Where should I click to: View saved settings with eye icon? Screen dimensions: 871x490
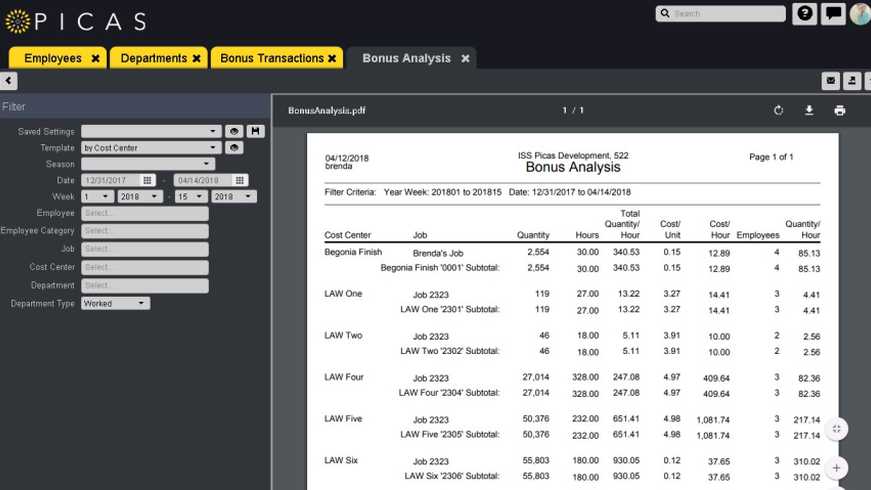pos(234,131)
